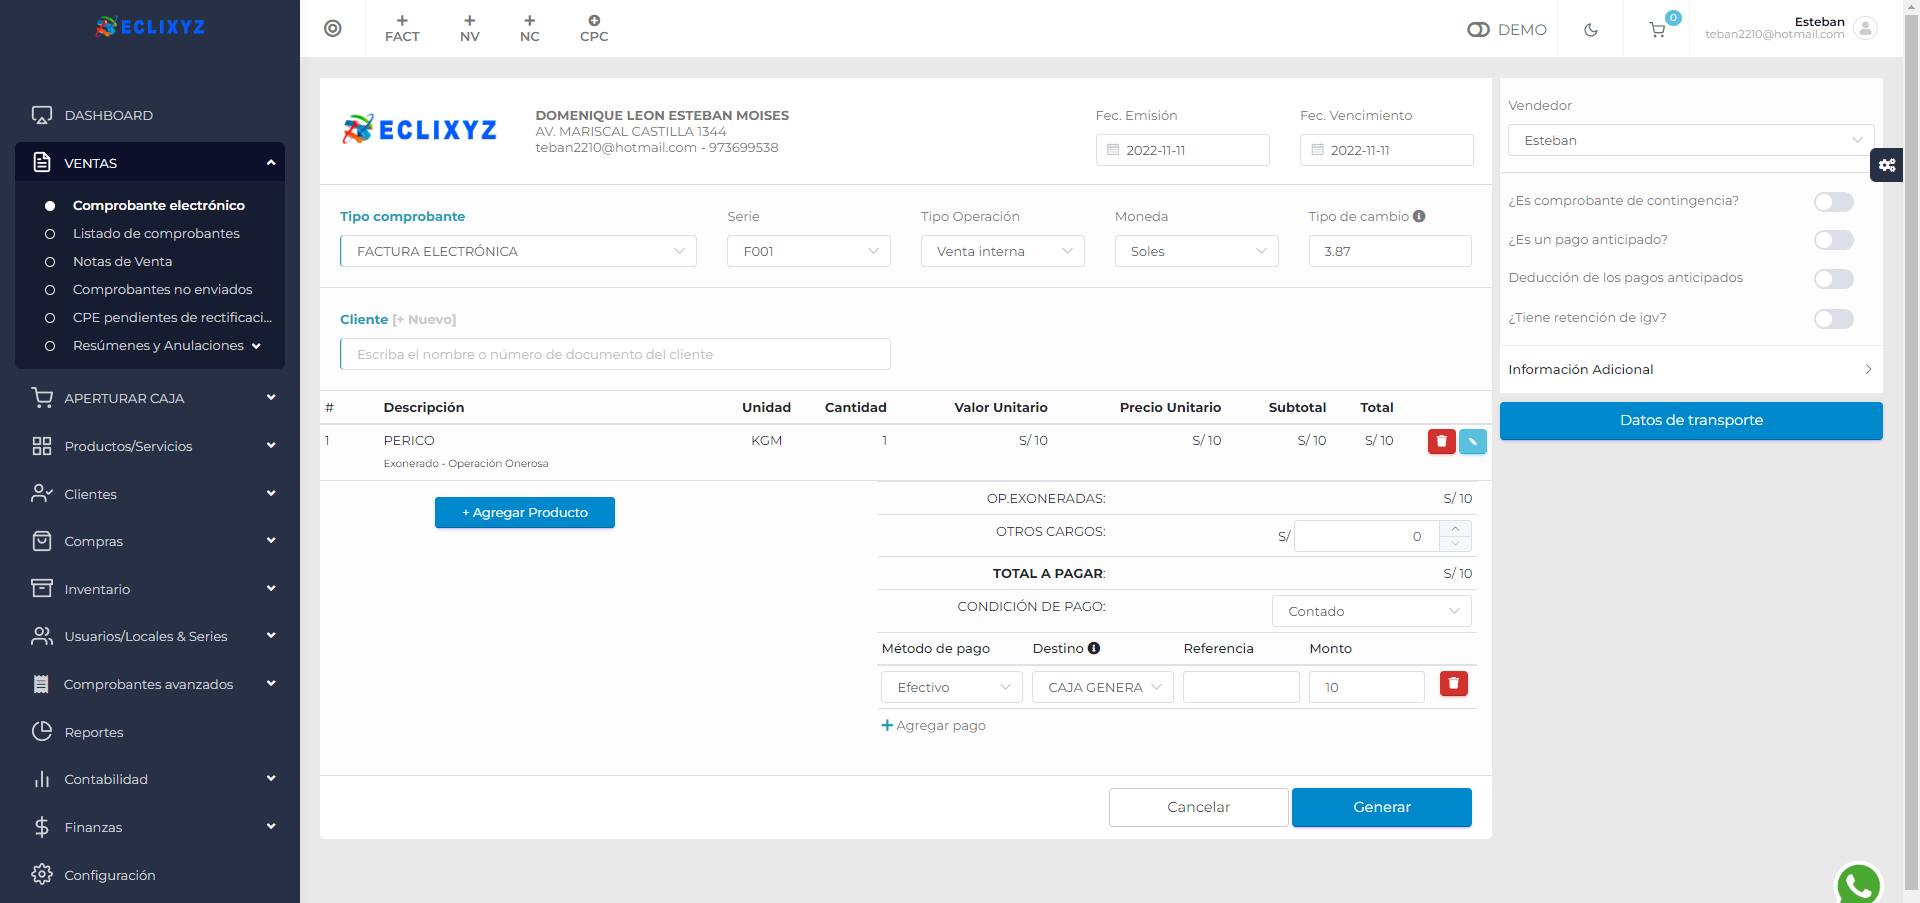Open the CPC creation icon in top toolbar
Image resolution: width=1920 pixels, height=903 pixels.
pyautogui.click(x=594, y=27)
